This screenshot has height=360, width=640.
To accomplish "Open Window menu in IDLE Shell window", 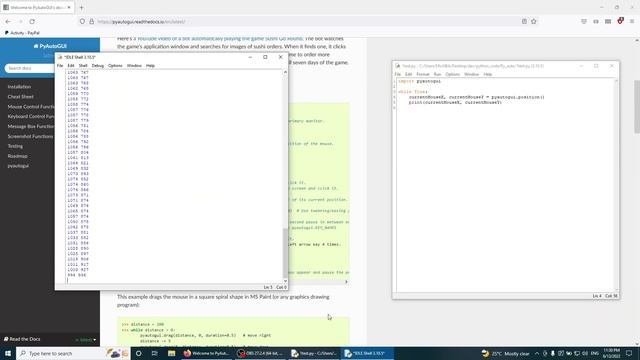I will point(134,65).
